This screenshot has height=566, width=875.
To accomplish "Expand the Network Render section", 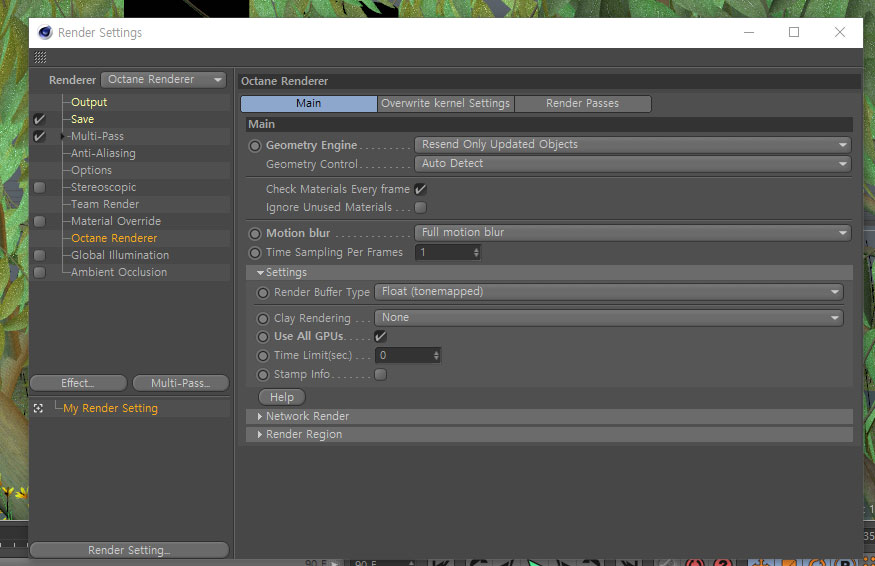I will pos(307,416).
